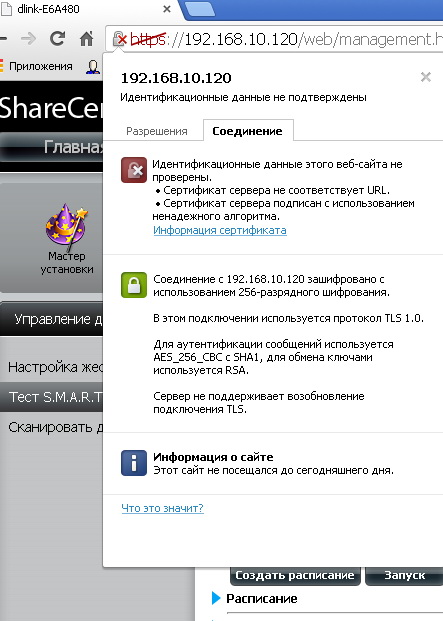Click the user bookmark icon next to Приложения

(93, 67)
